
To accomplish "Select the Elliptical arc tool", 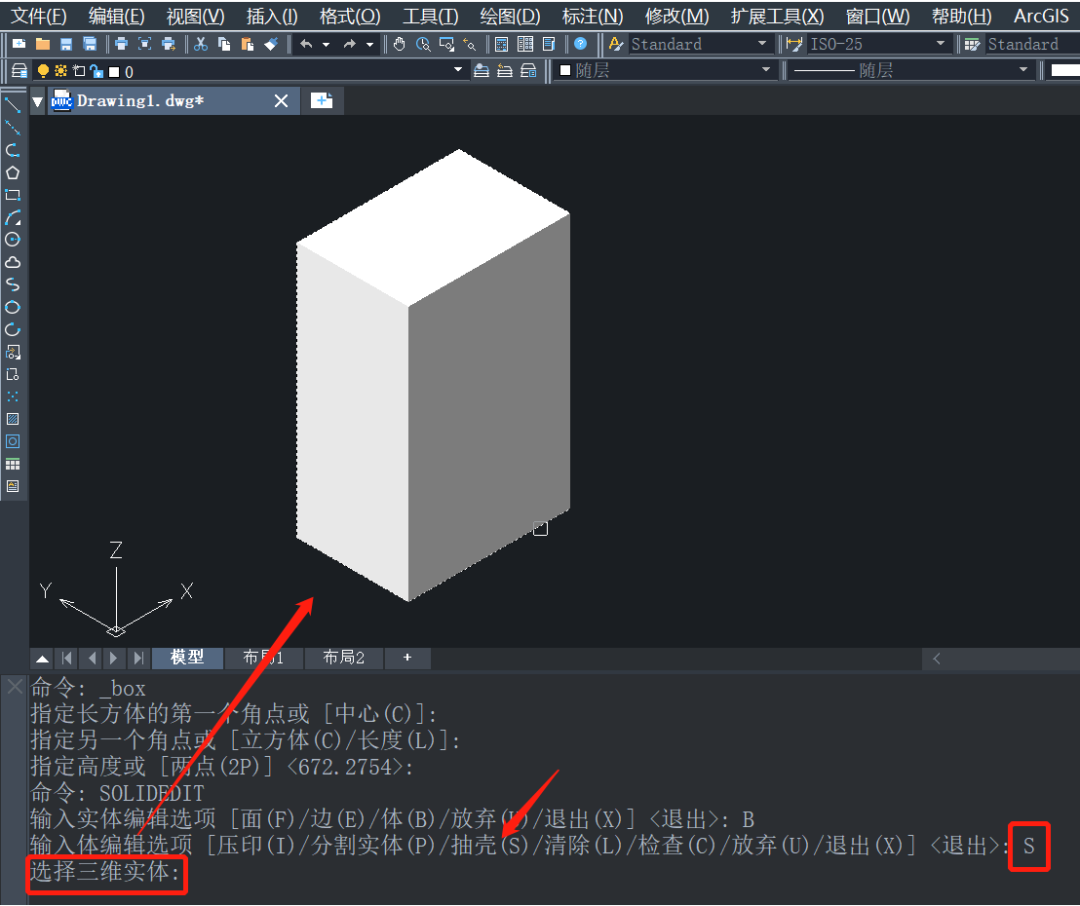I will coord(12,329).
